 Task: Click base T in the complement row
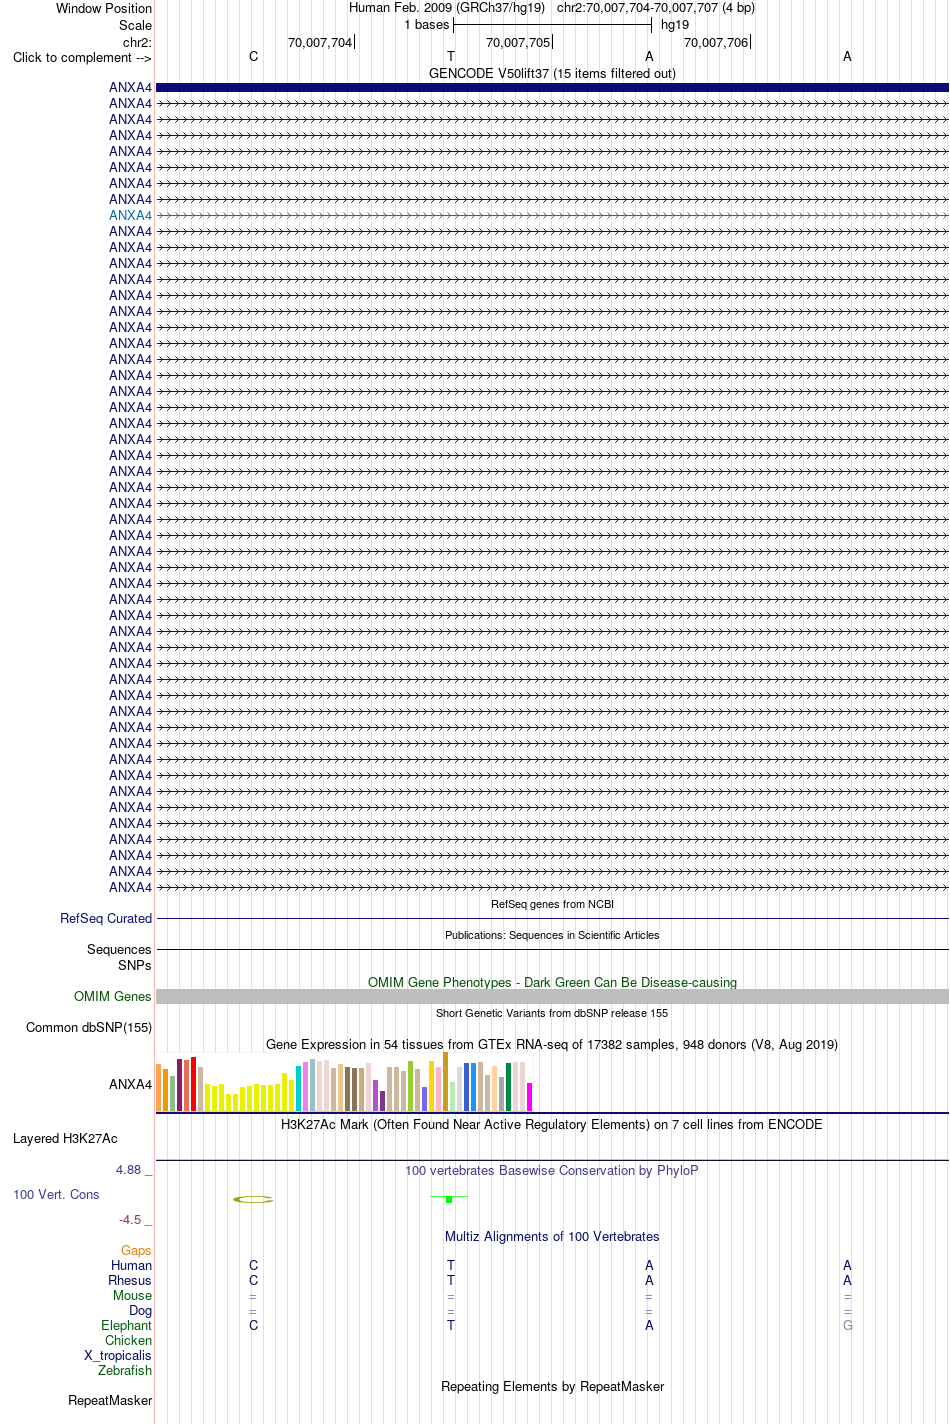coord(451,57)
